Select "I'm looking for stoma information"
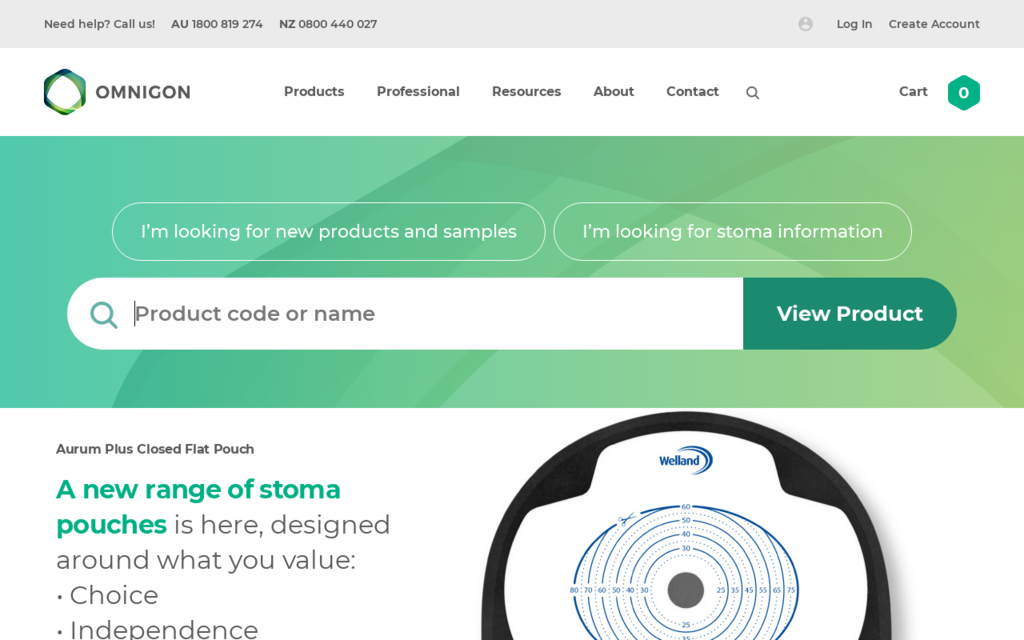This screenshot has height=640, width=1024. 732,232
